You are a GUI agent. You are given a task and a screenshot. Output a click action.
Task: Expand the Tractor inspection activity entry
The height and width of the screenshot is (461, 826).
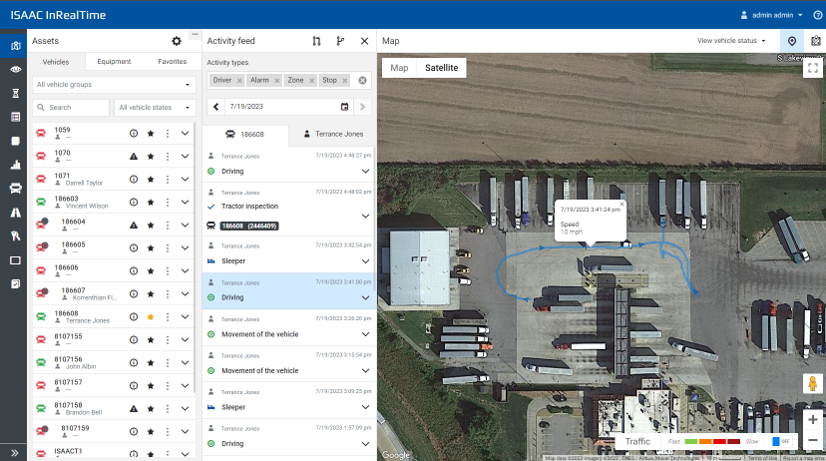tap(365, 215)
